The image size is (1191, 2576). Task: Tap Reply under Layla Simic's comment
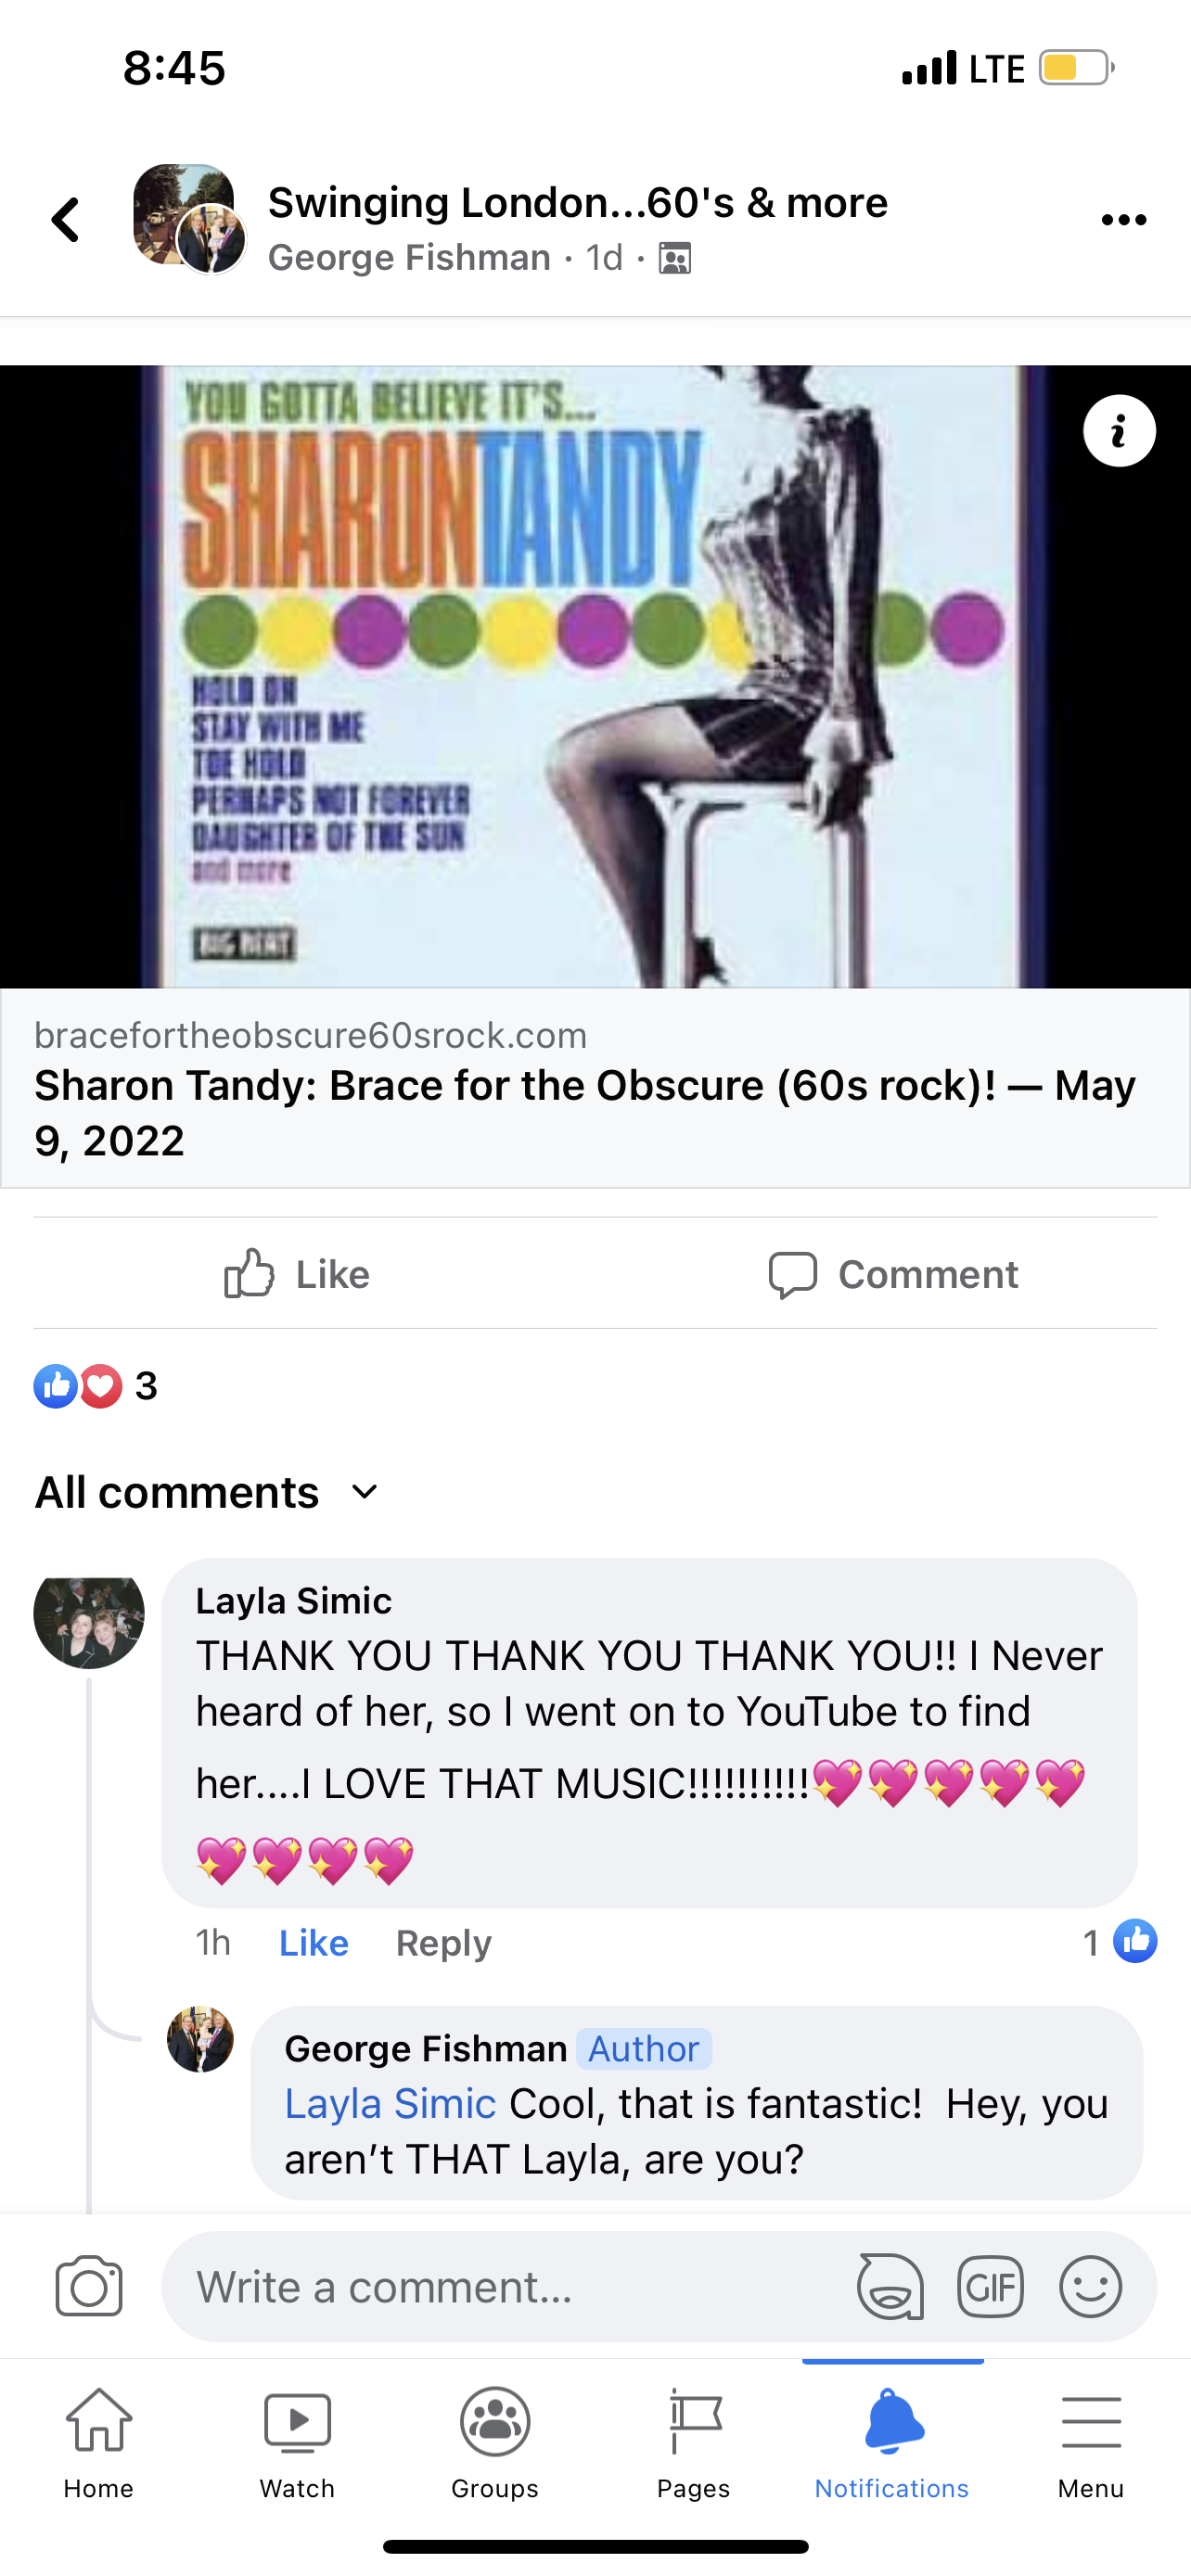point(444,1942)
